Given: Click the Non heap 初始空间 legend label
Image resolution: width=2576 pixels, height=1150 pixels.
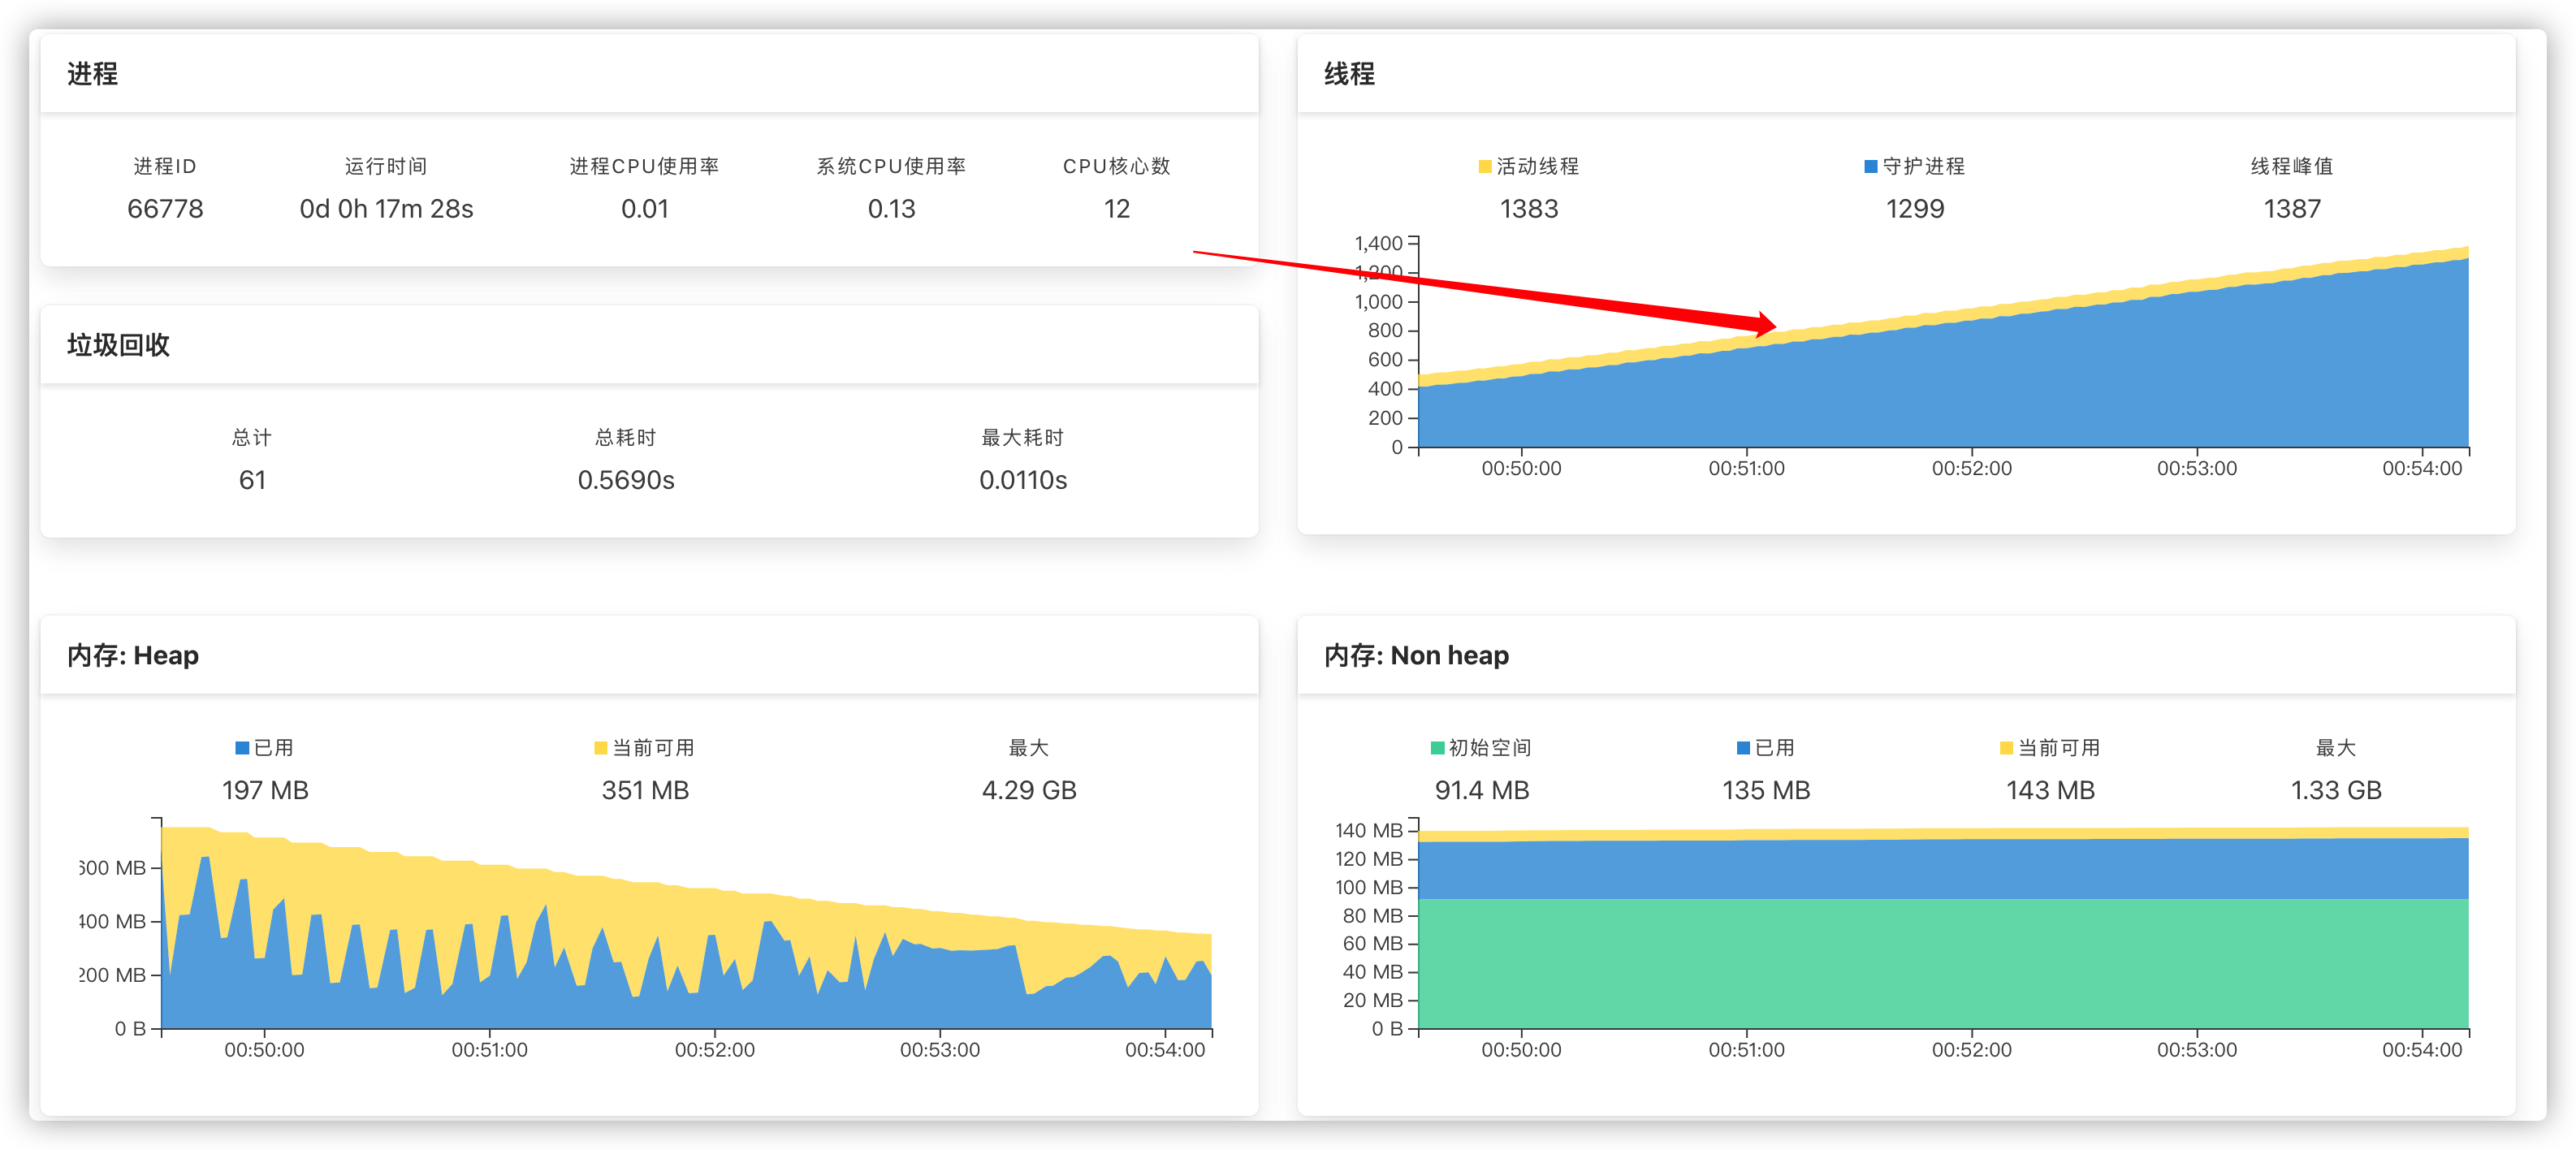Looking at the screenshot, I should tap(1491, 748).
